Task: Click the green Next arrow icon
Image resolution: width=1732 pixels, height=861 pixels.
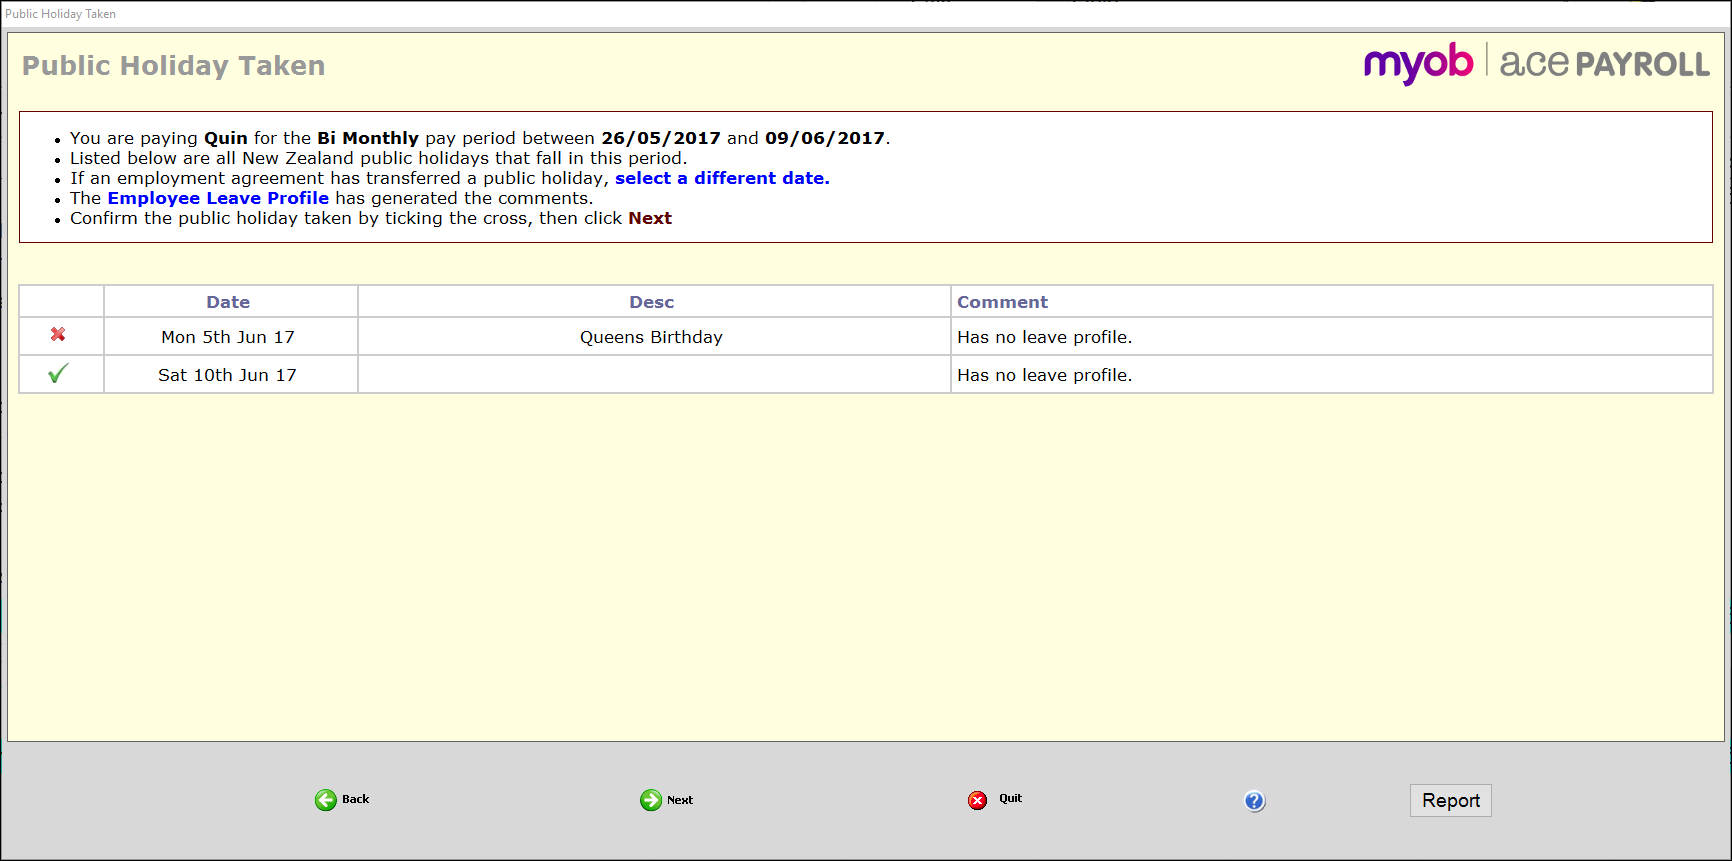Action: 651,800
